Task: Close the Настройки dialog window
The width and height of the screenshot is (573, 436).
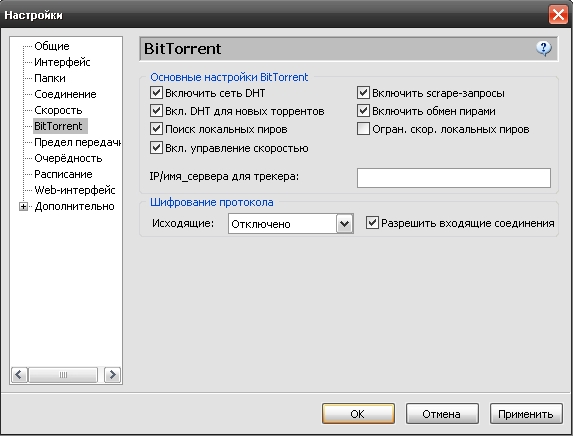Action: (x=558, y=15)
